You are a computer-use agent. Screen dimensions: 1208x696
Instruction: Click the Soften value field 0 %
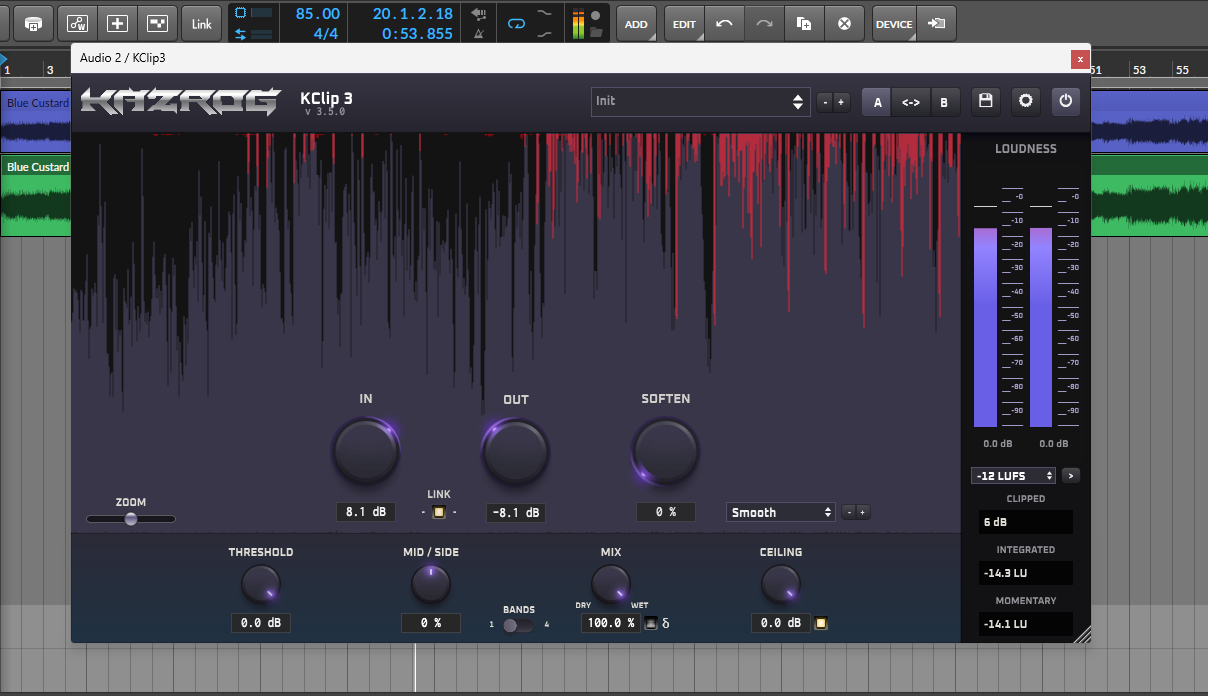click(666, 512)
